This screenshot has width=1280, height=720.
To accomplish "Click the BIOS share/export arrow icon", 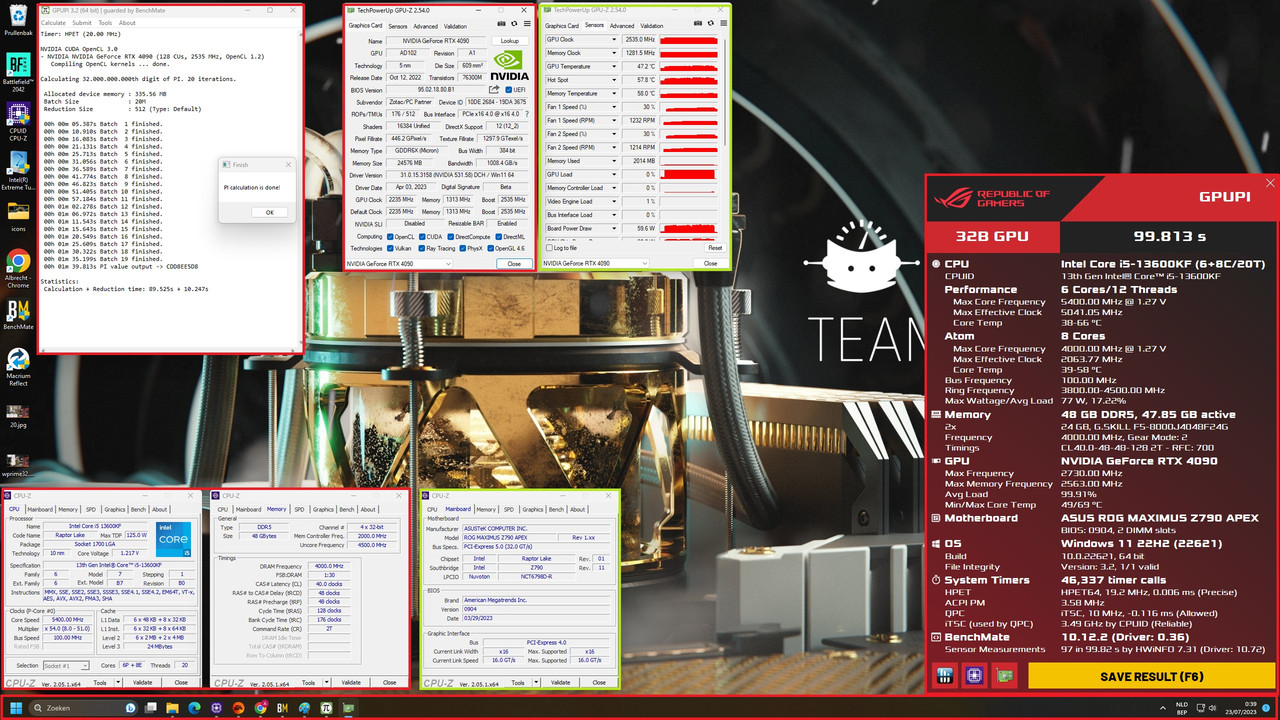I will tap(494, 89).
